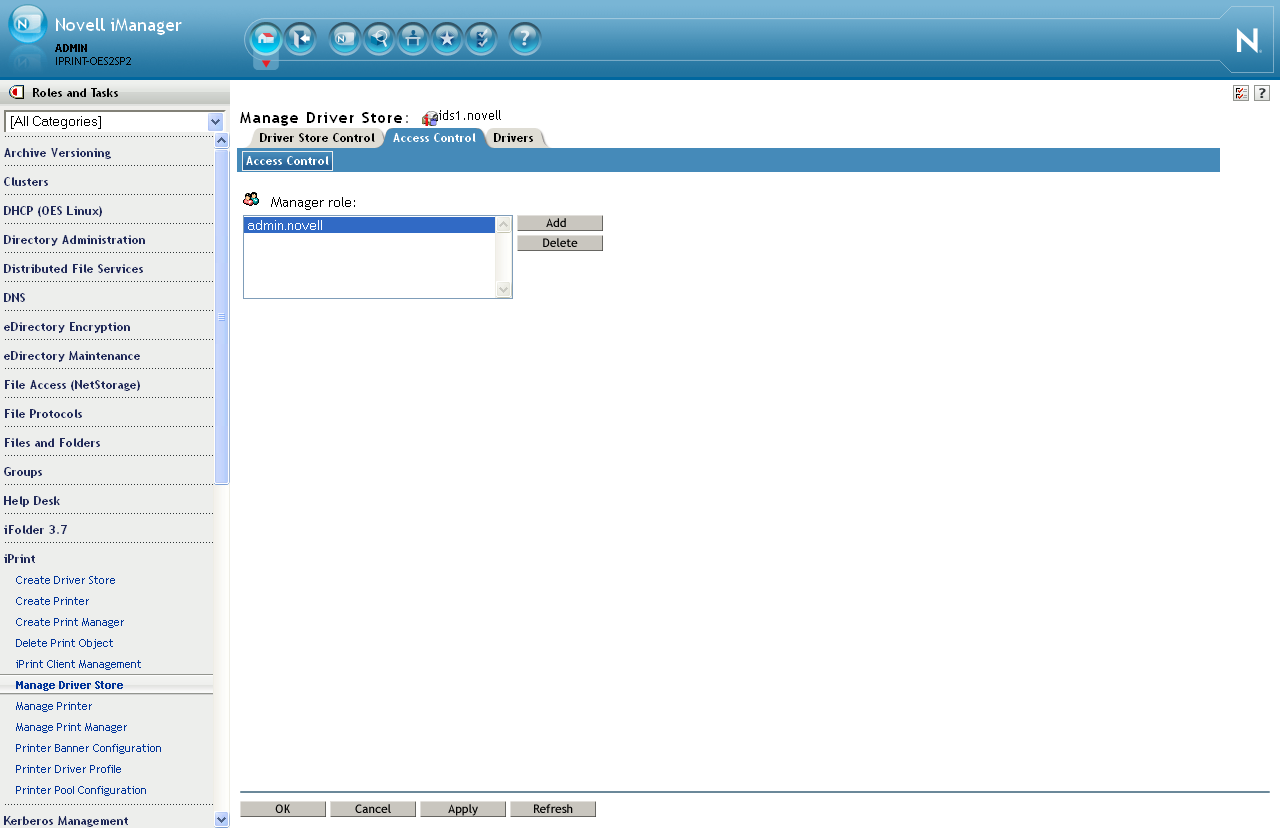Open the All Categories dropdown
This screenshot has width=1280, height=828.
tap(115, 122)
